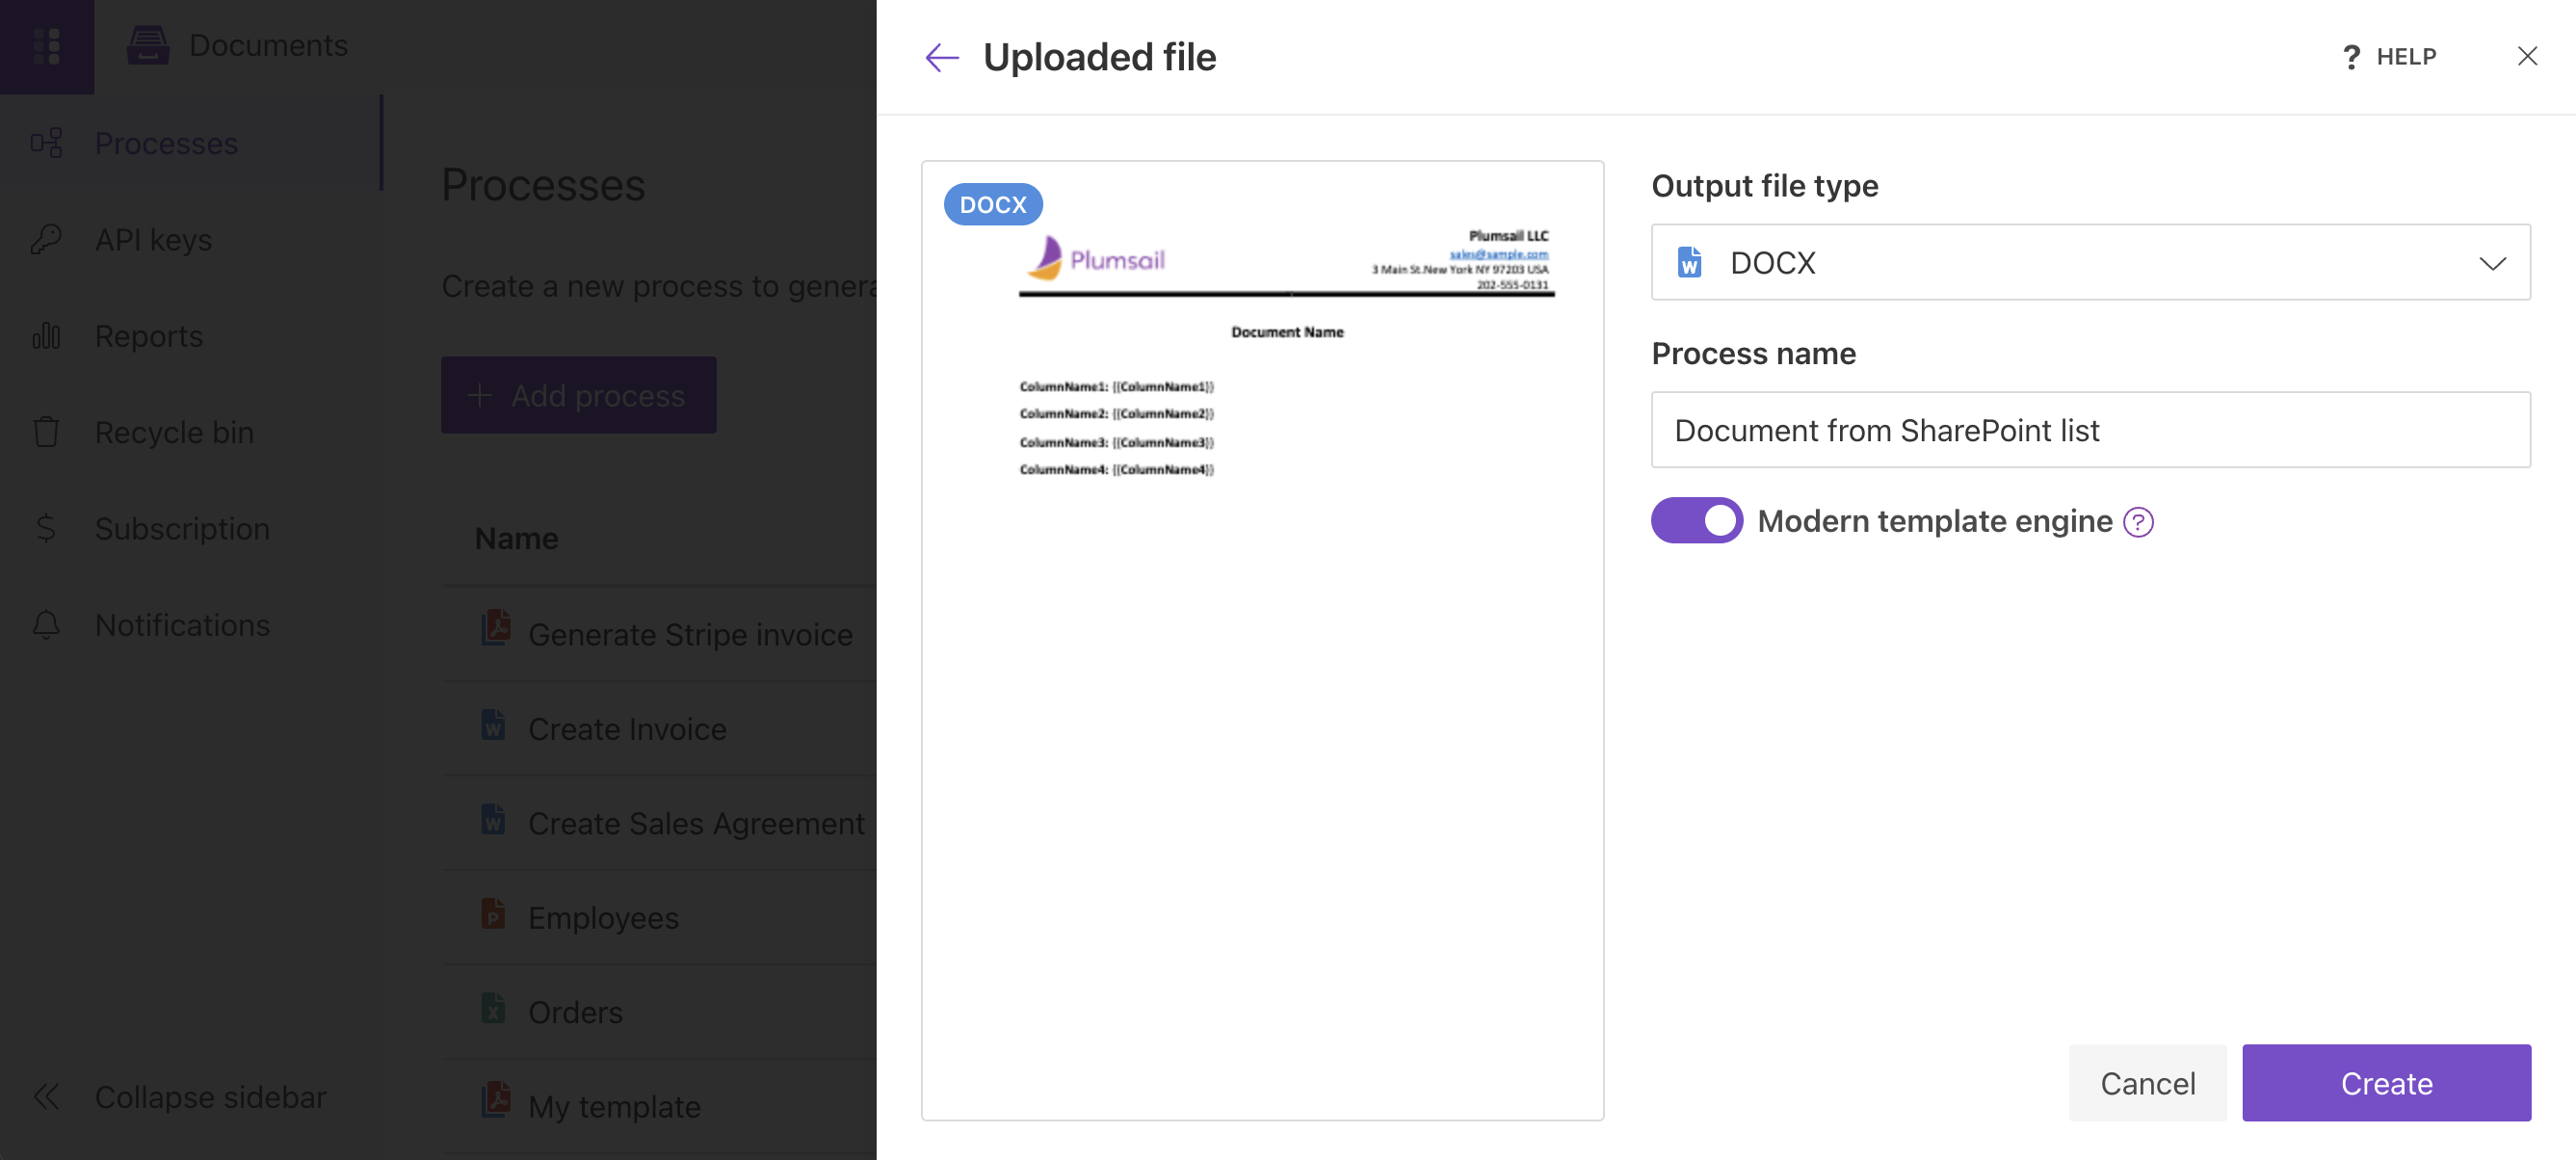Open the Create Invoice process
This screenshot has height=1160, width=2576.
coord(627,728)
